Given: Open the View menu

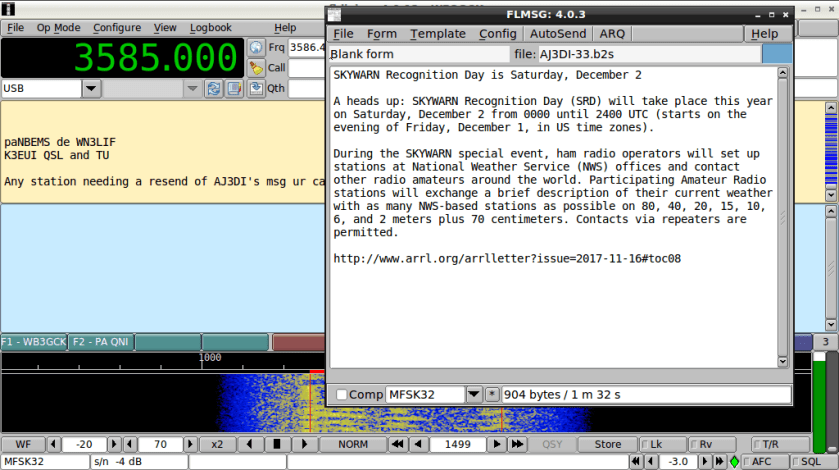Looking at the screenshot, I should pyautogui.click(x=165, y=28).
